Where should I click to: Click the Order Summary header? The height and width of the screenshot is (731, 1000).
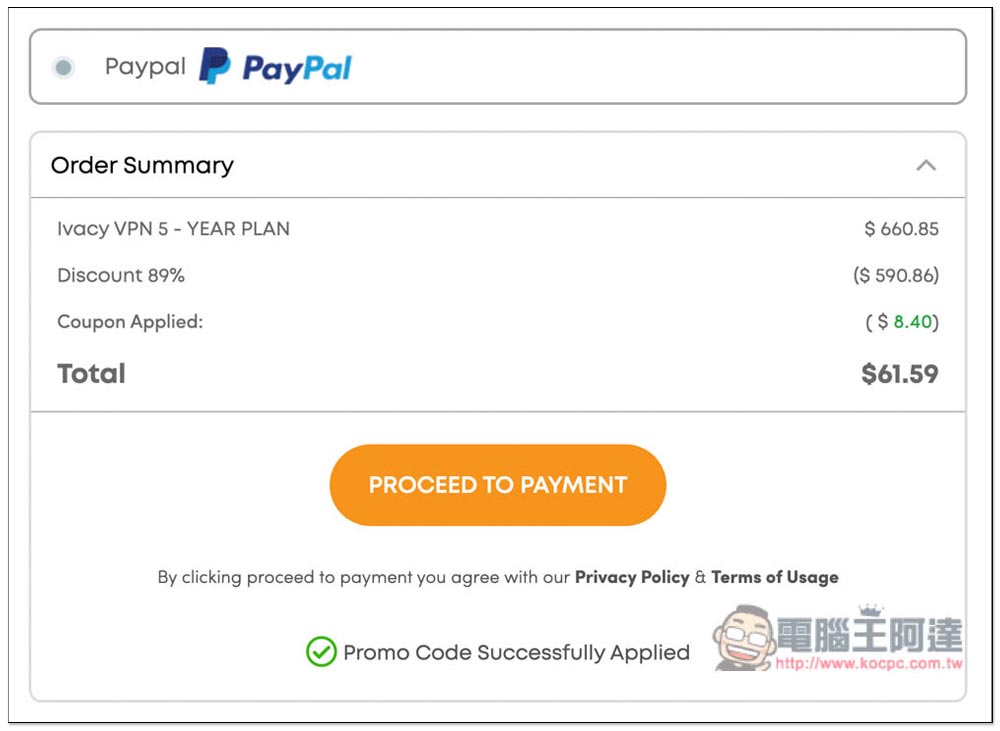point(142,165)
